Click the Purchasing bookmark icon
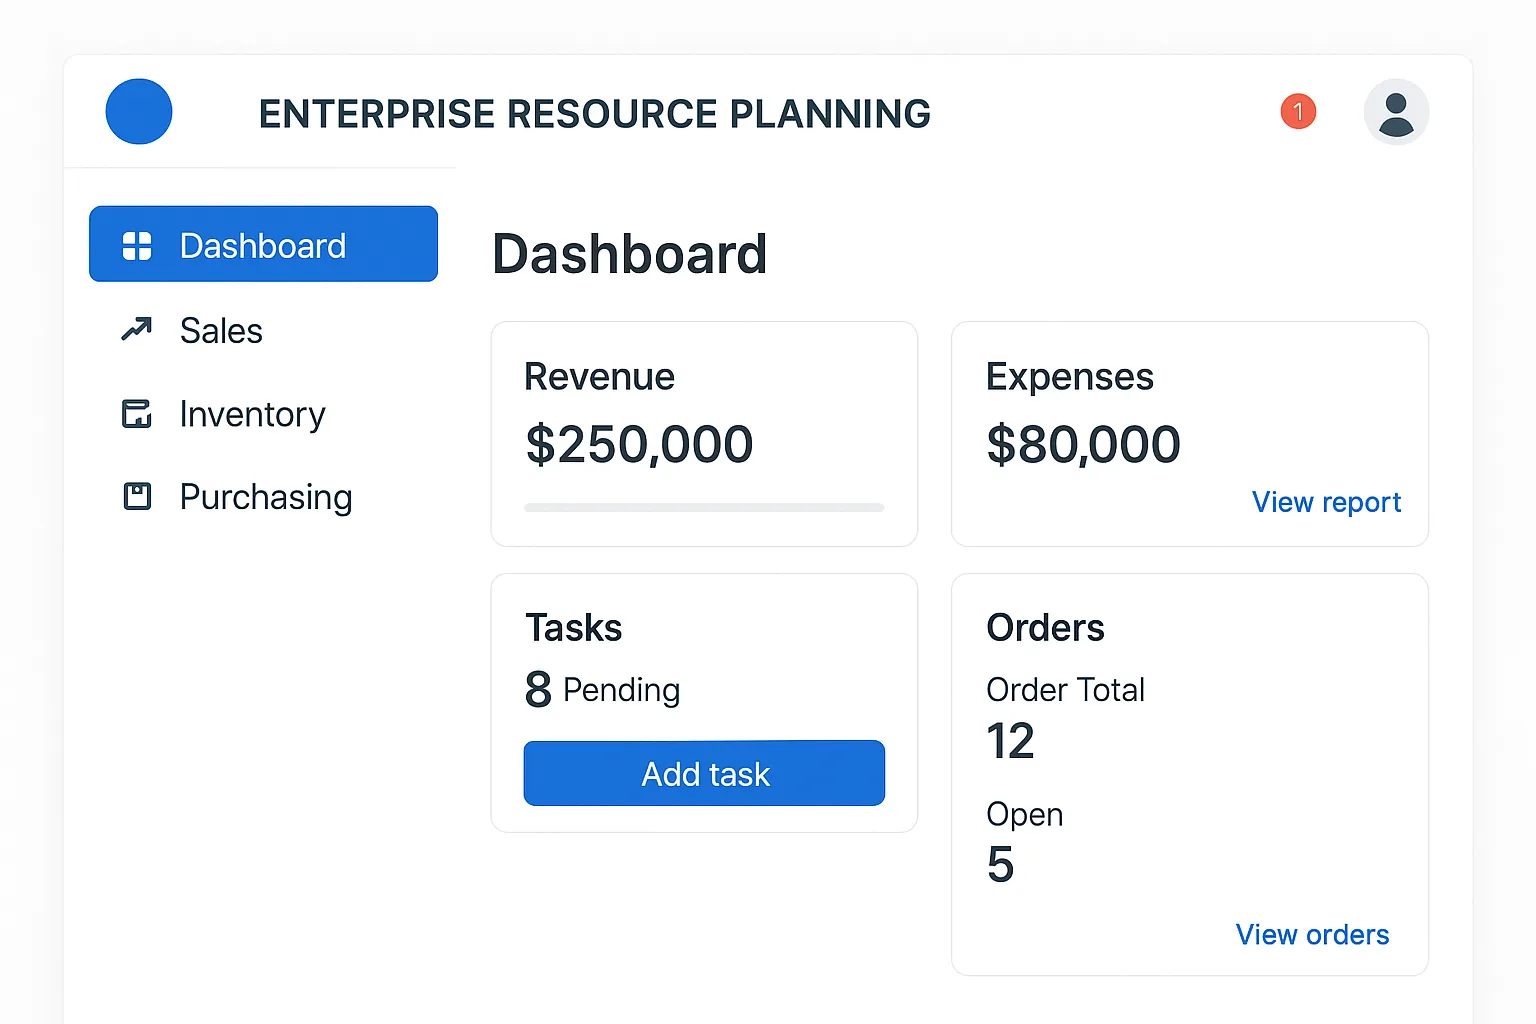Screen dimensions: 1536x1024 [x=136, y=496]
